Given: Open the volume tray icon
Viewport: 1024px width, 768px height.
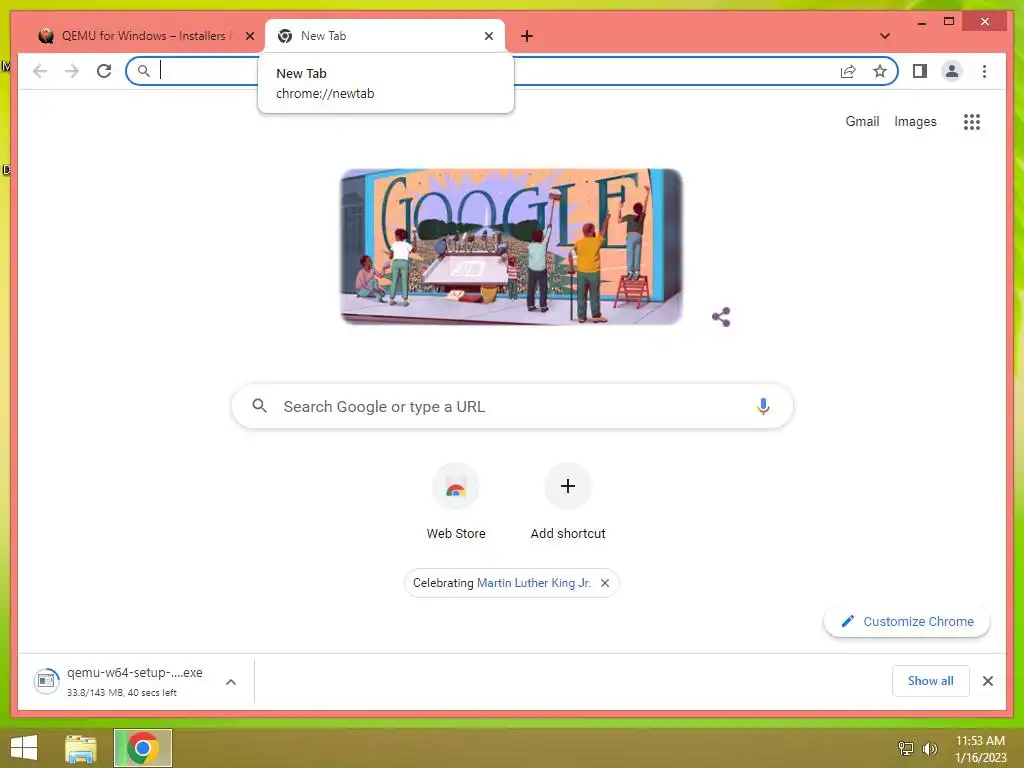Looking at the screenshot, I should pyautogui.click(x=929, y=748).
